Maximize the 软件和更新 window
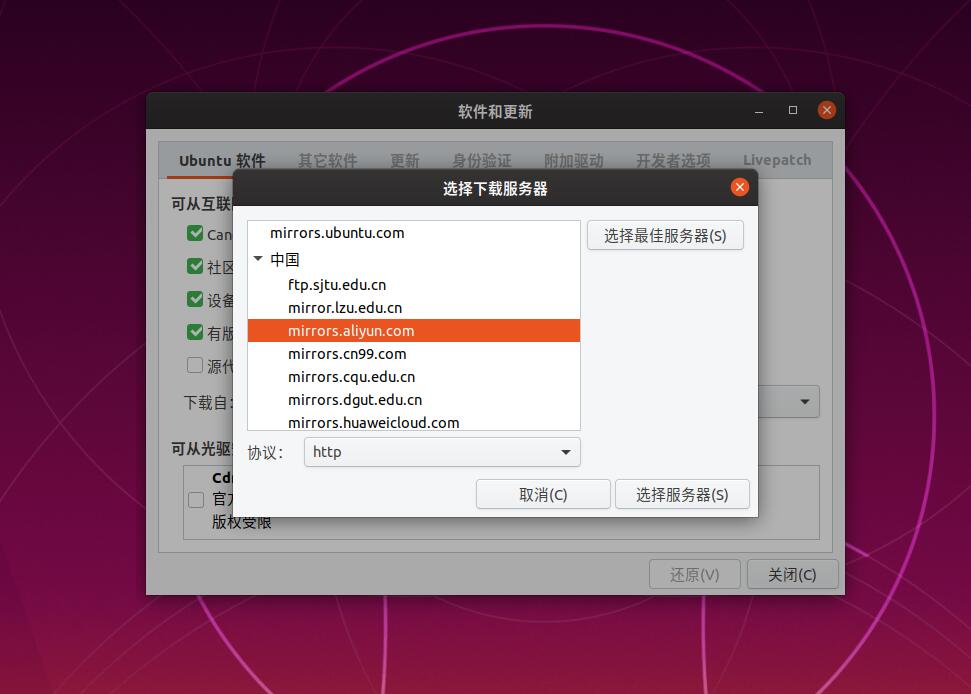Image resolution: width=971 pixels, height=694 pixels. pyautogui.click(x=793, y=110)
